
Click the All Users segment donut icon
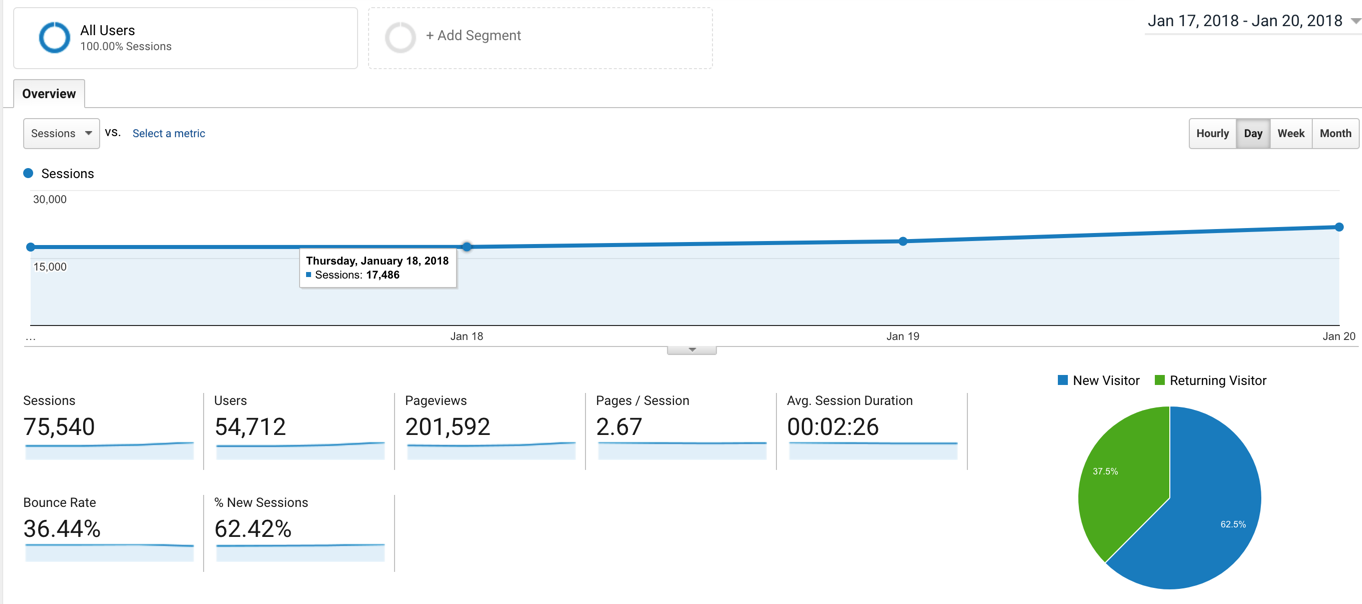click(x=54, y=38)
